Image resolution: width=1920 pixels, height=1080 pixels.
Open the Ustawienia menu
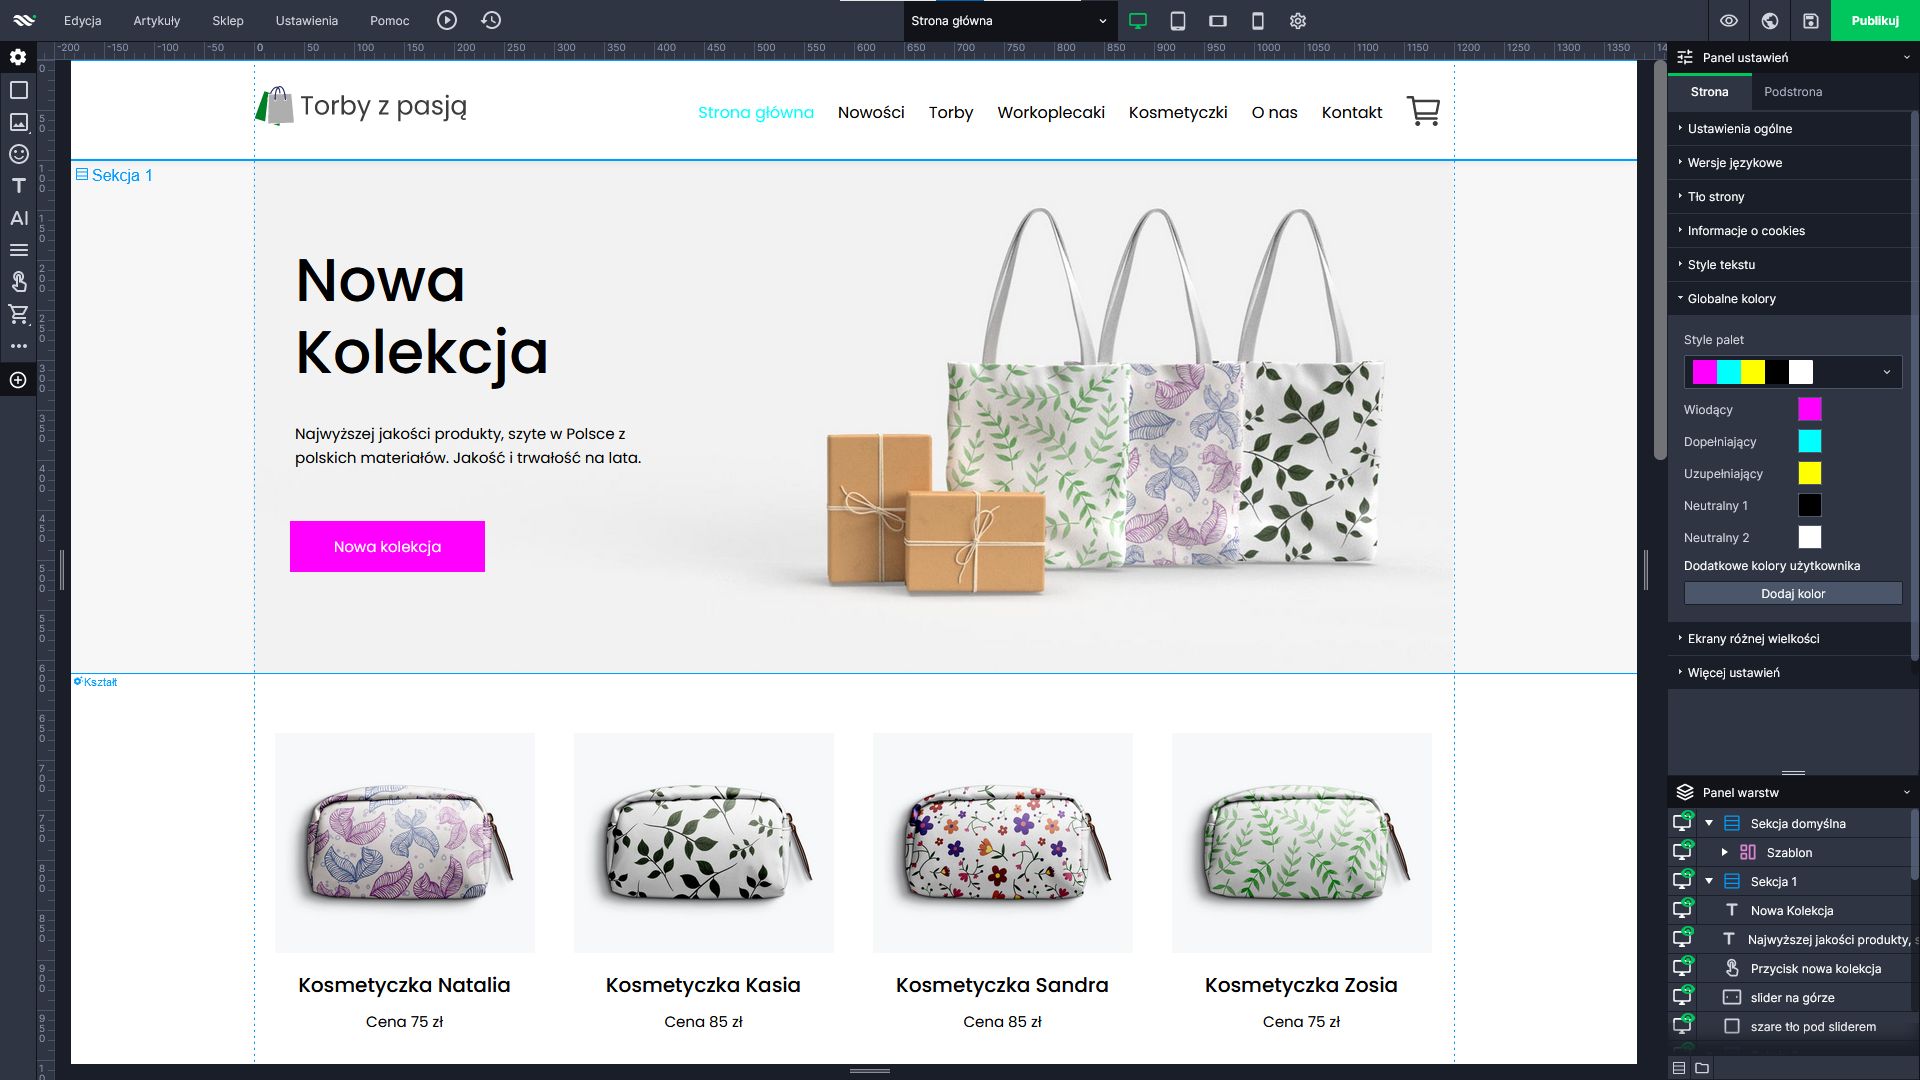point(307,20)
